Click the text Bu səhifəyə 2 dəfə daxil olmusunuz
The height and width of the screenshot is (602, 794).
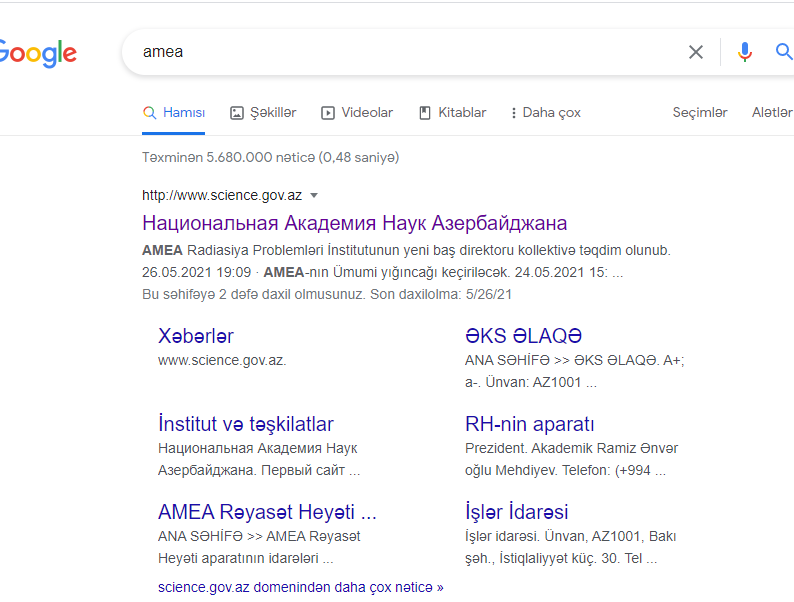[x=254, y=294]
